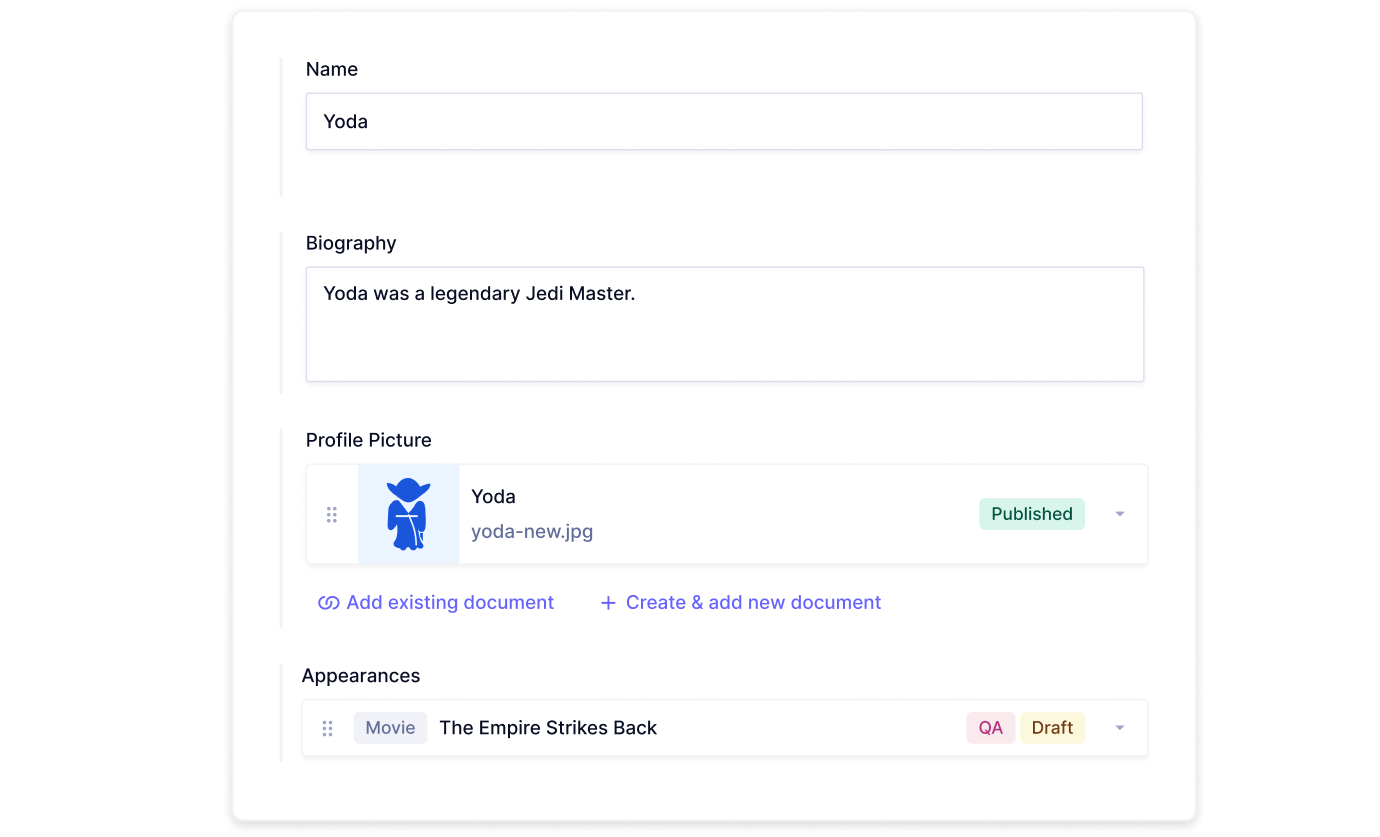1380x837 pixels.
Task: Select Create & add new document text
Action: 753,603
